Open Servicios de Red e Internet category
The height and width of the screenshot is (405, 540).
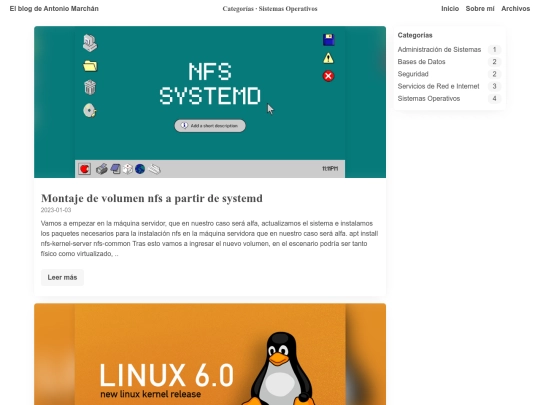coord(438,86)
